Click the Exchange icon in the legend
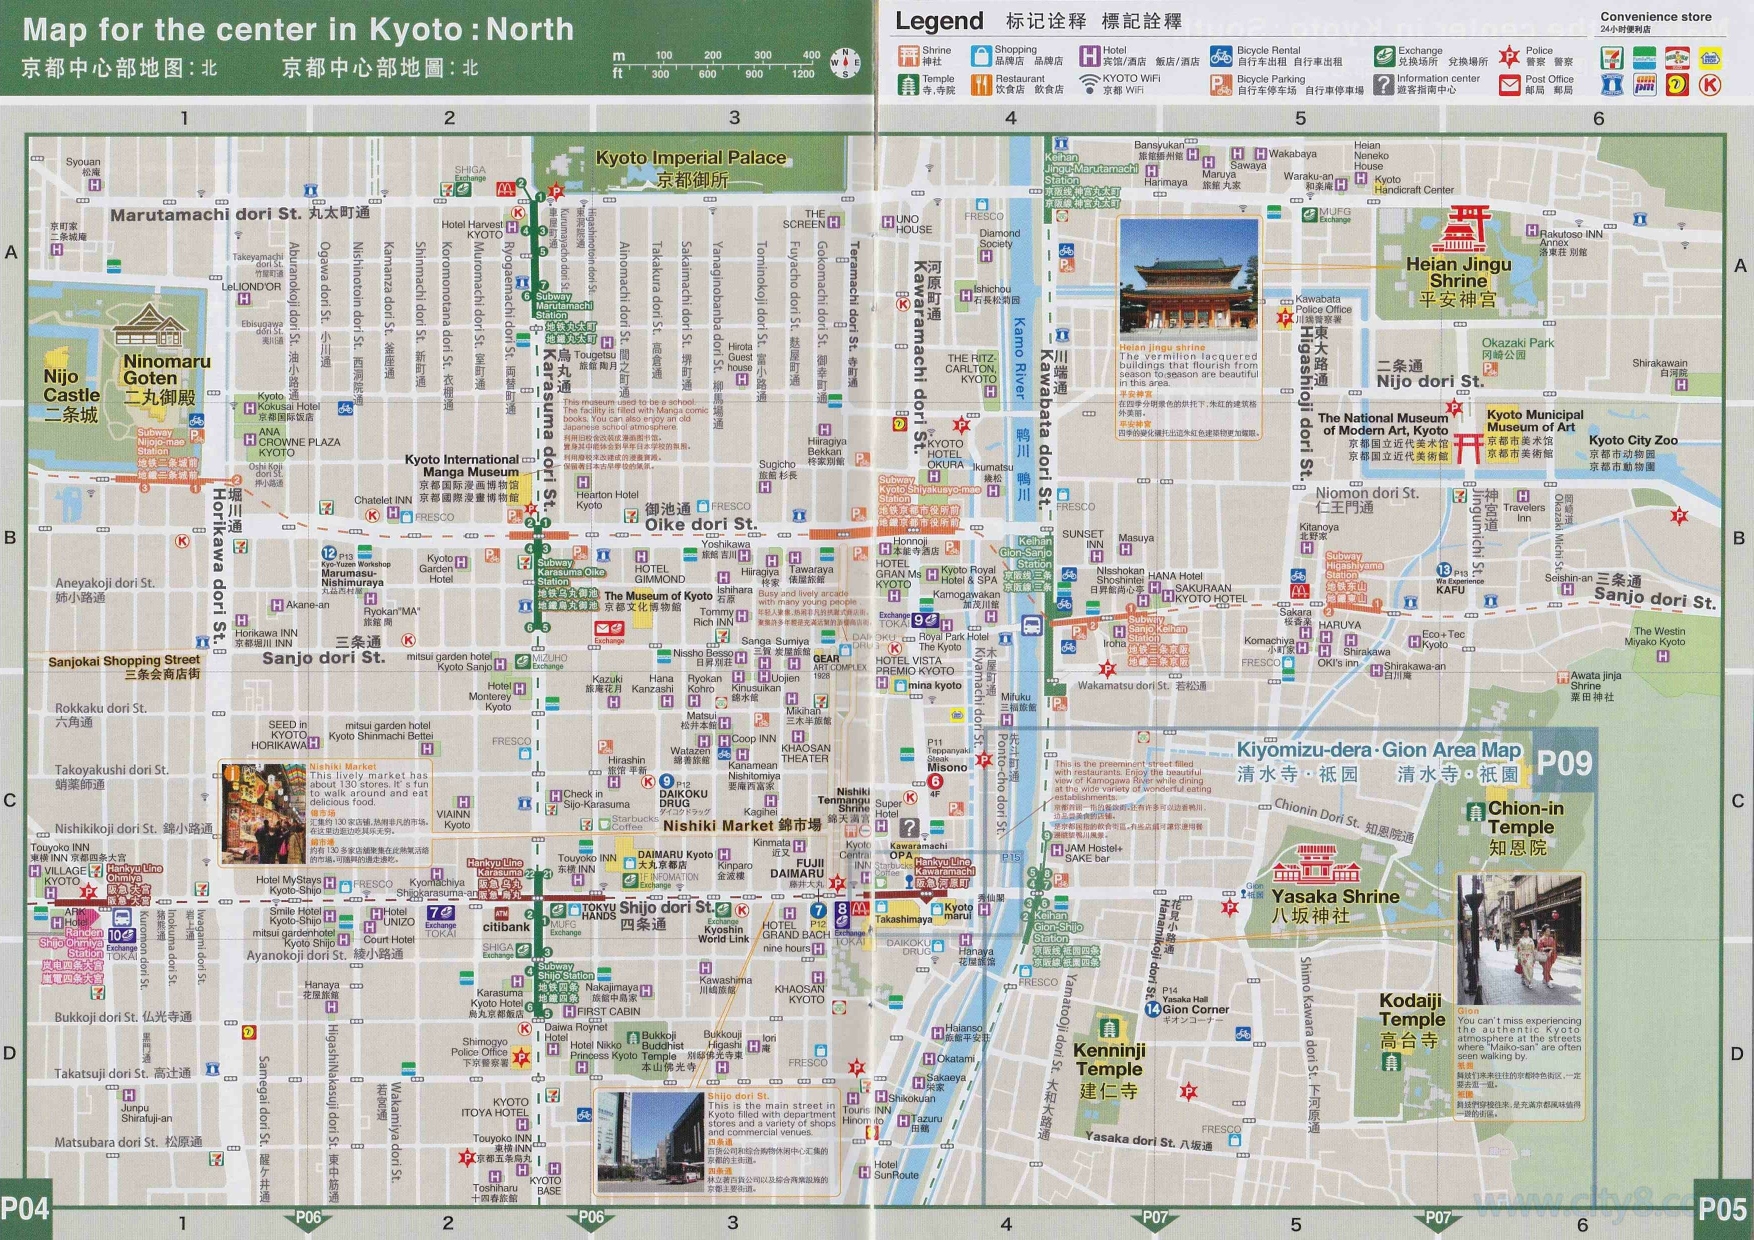 [x=1384, y=56]
